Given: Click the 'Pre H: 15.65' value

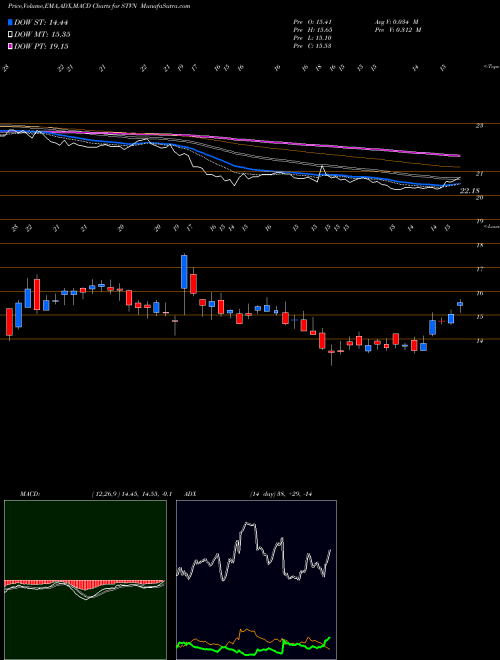Looking at the screenshot, I should (313, 30).
